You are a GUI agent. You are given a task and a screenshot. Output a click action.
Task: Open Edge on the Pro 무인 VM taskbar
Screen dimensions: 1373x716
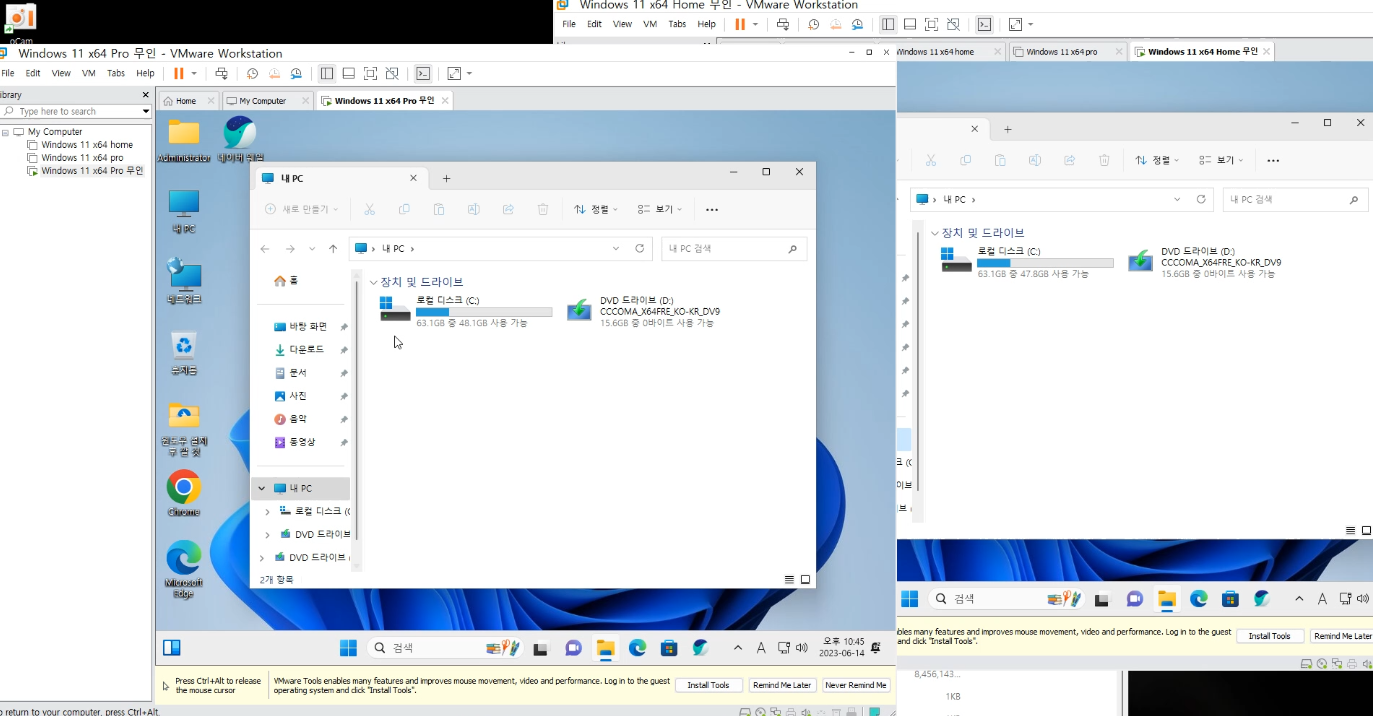637,648
